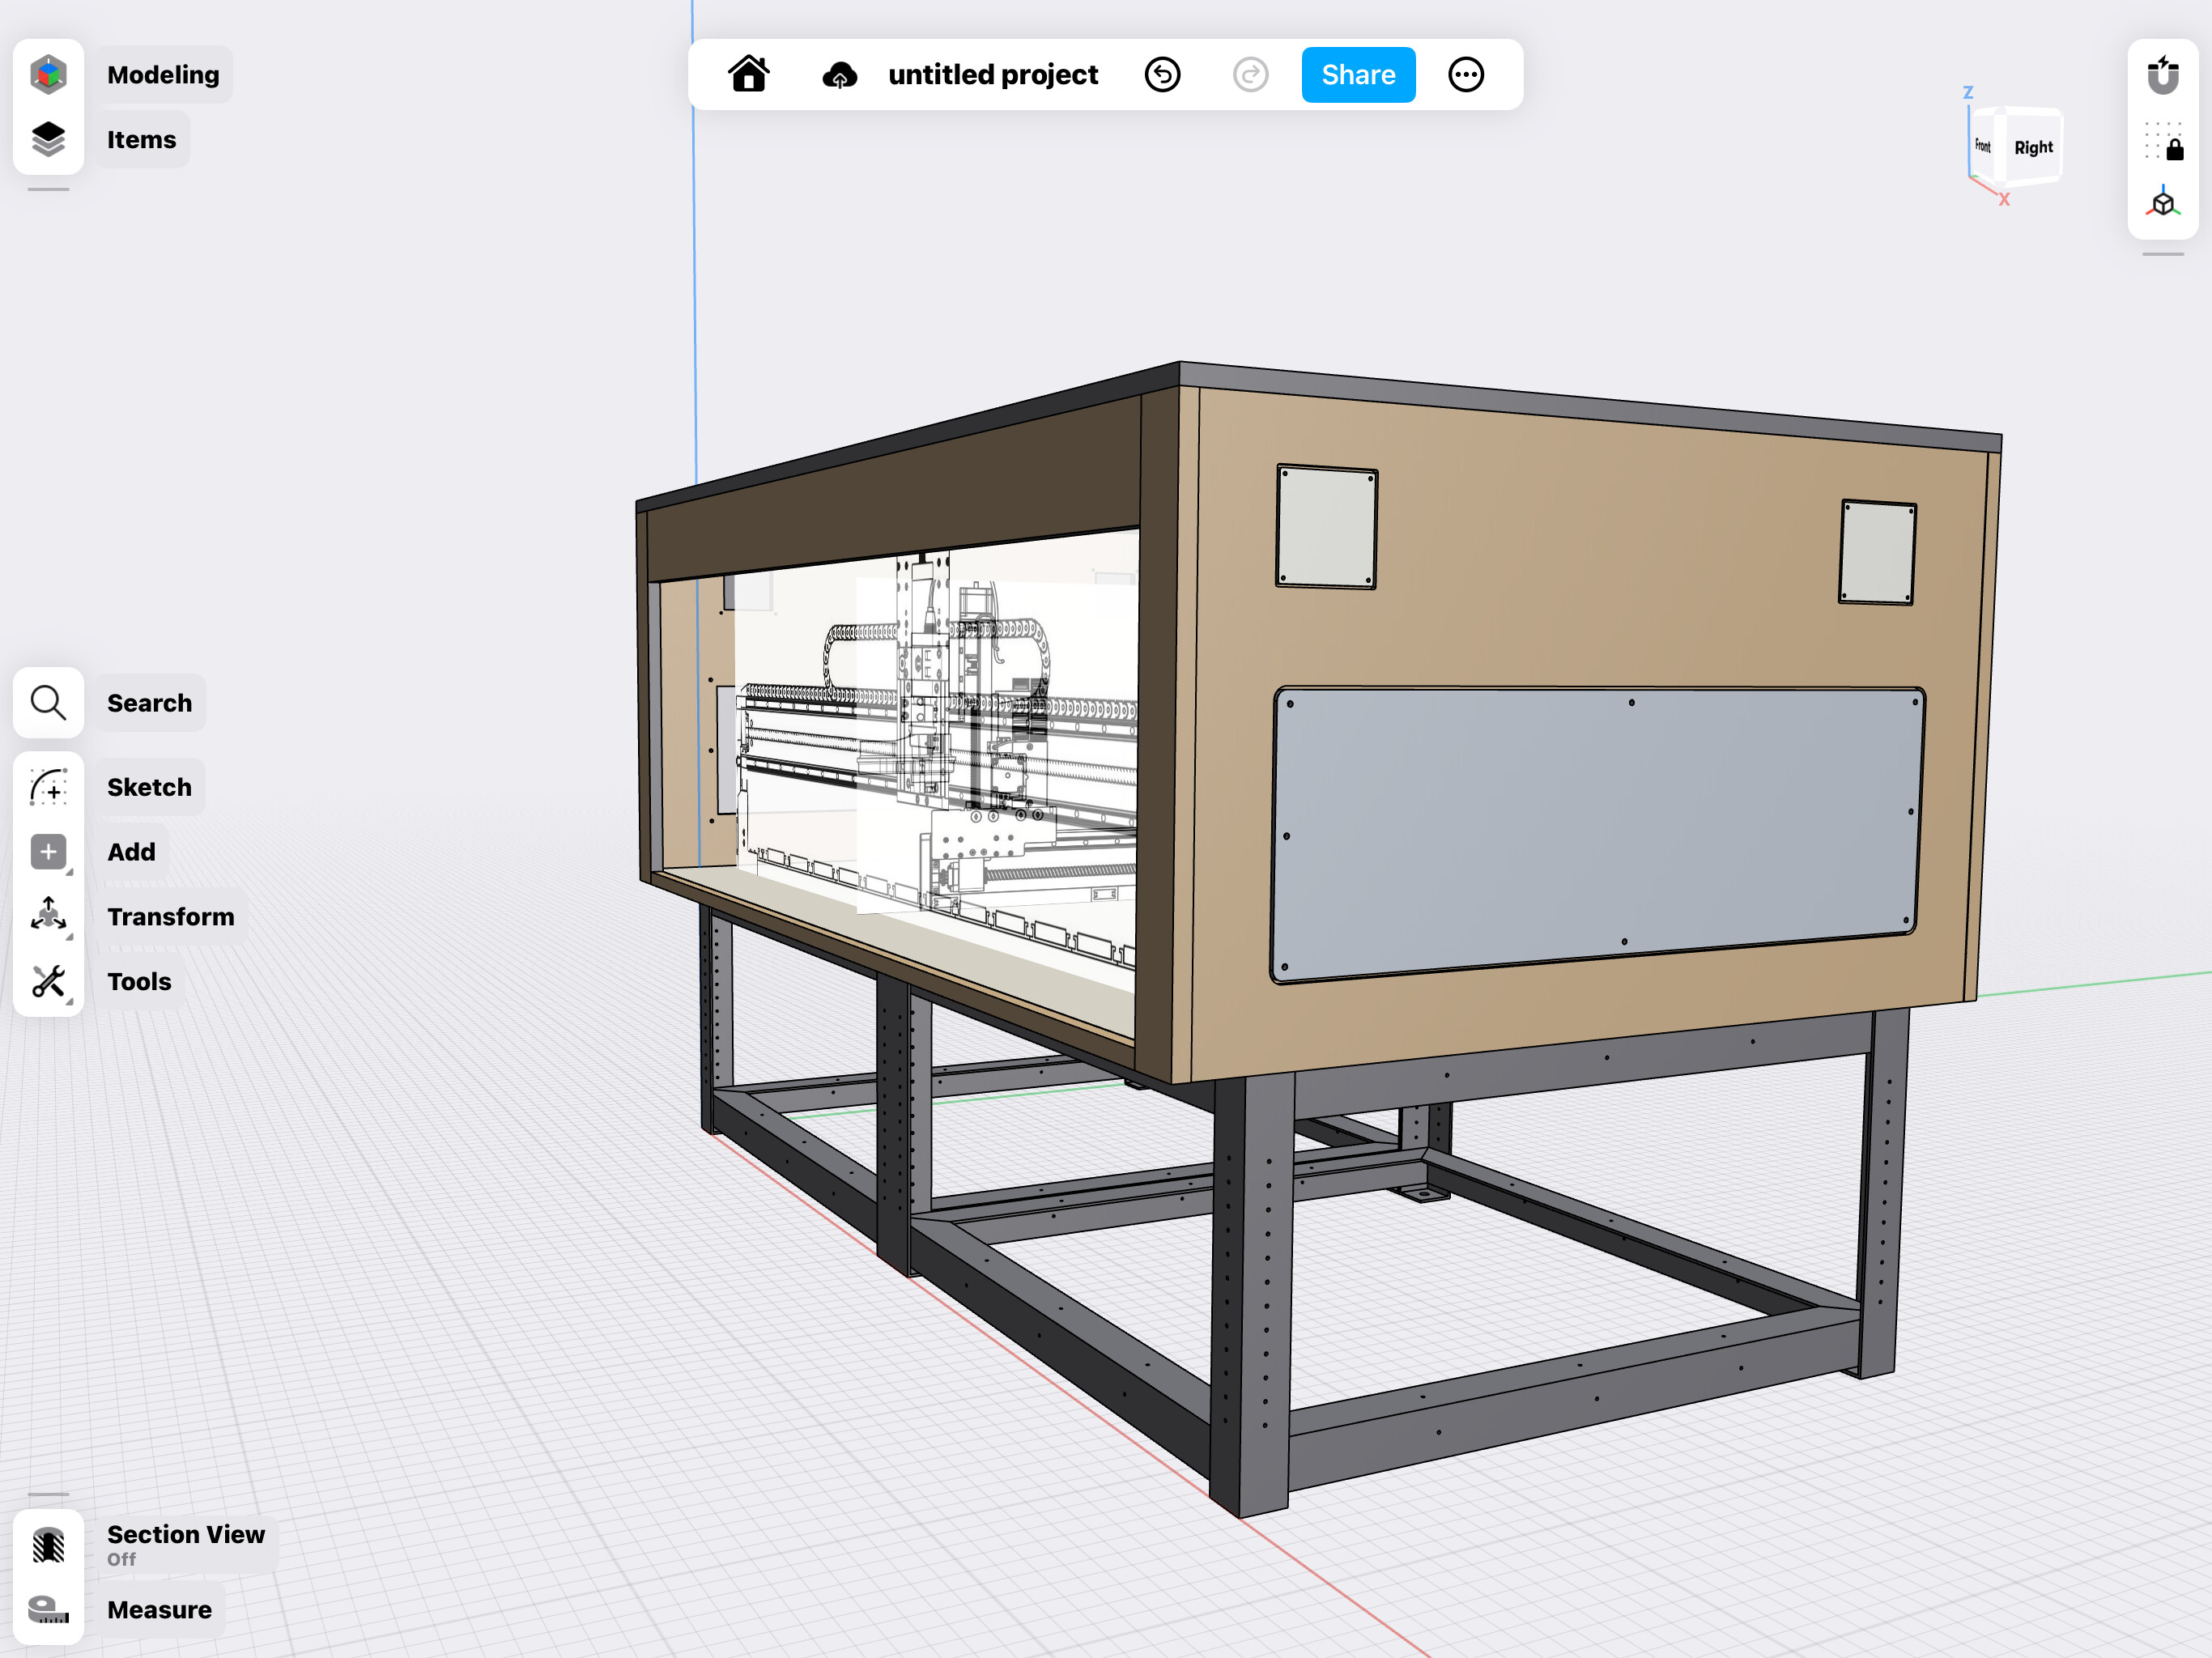The height and width of the screenshot is (1658, 2212).
Task: Click the Share button
Action: pyautogui.click(x=1357, y=73)
